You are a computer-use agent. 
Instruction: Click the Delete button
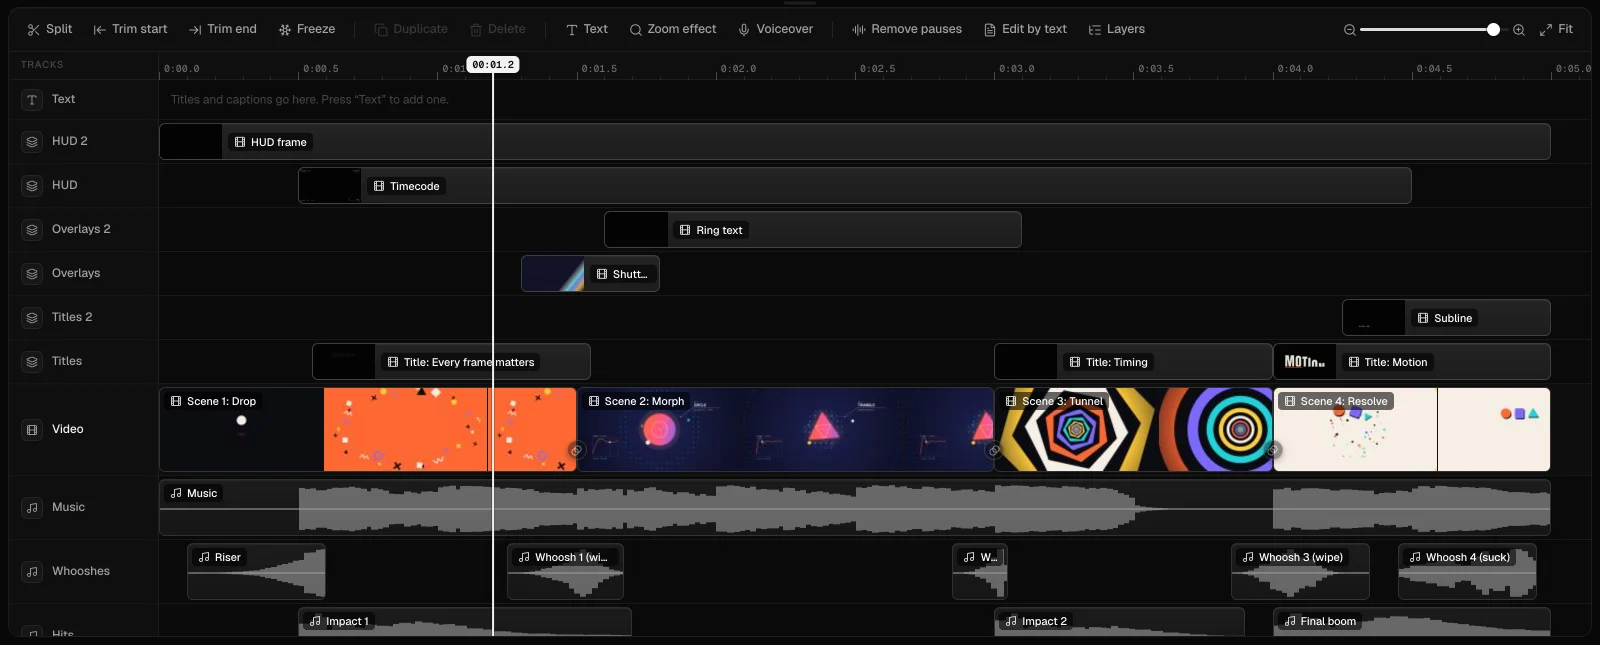(x=498, y=29)
